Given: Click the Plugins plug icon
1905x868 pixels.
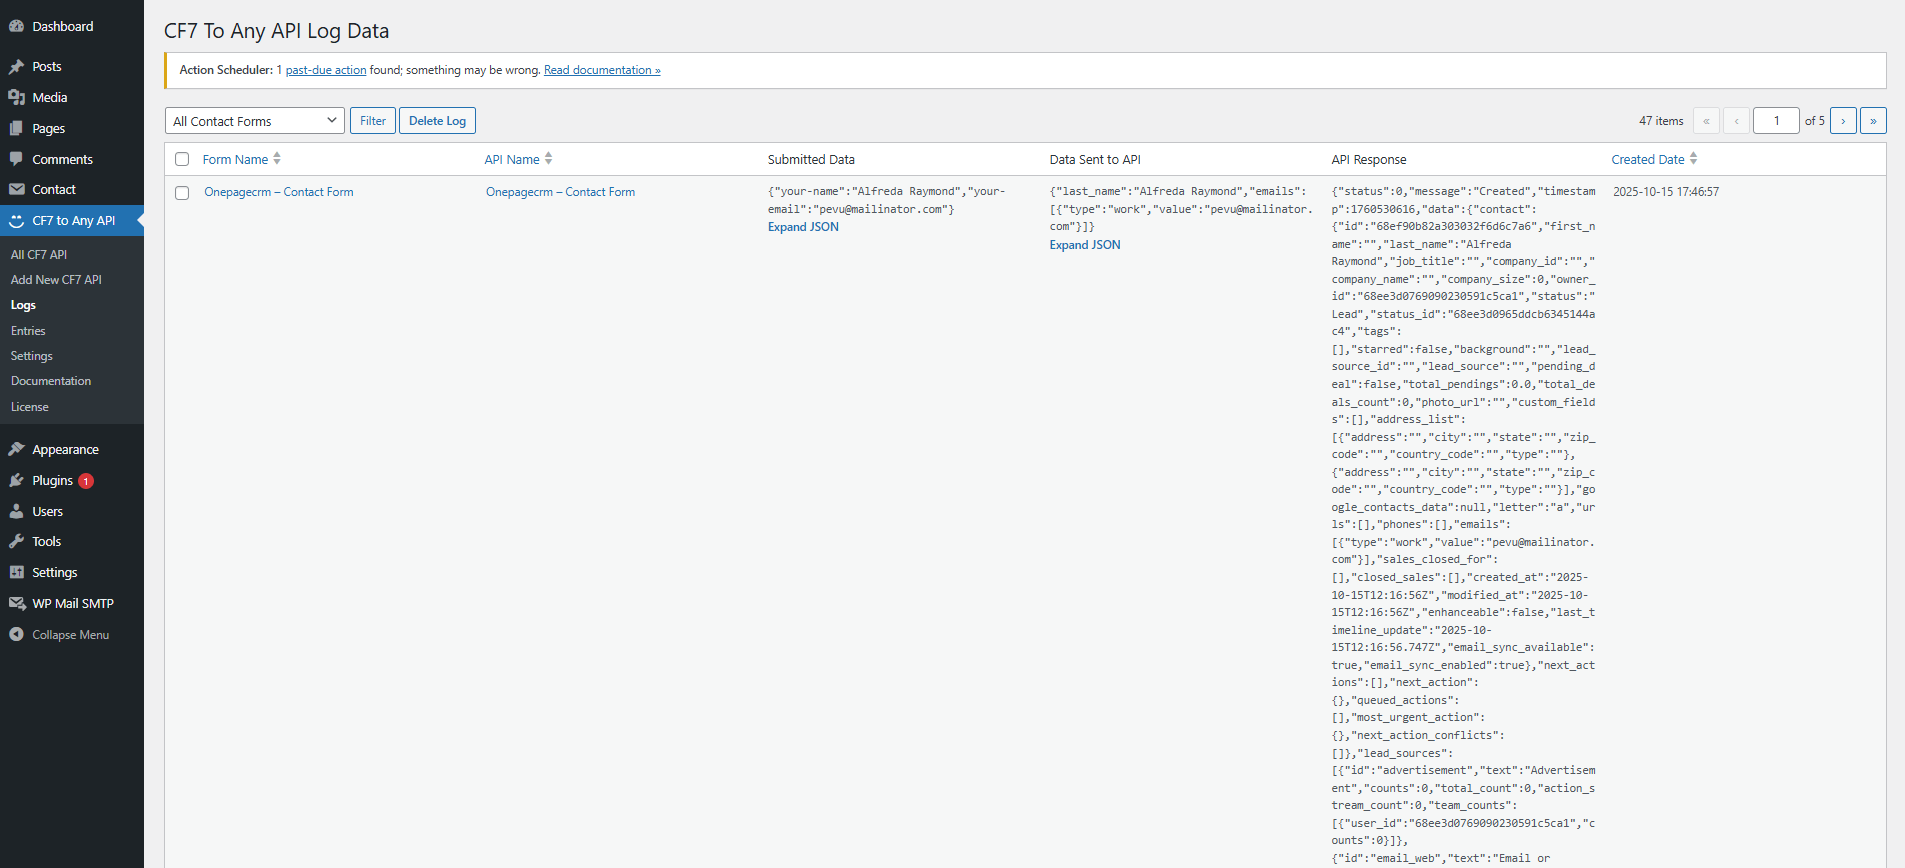Looking at the screenshot, I should click(16, 481).
